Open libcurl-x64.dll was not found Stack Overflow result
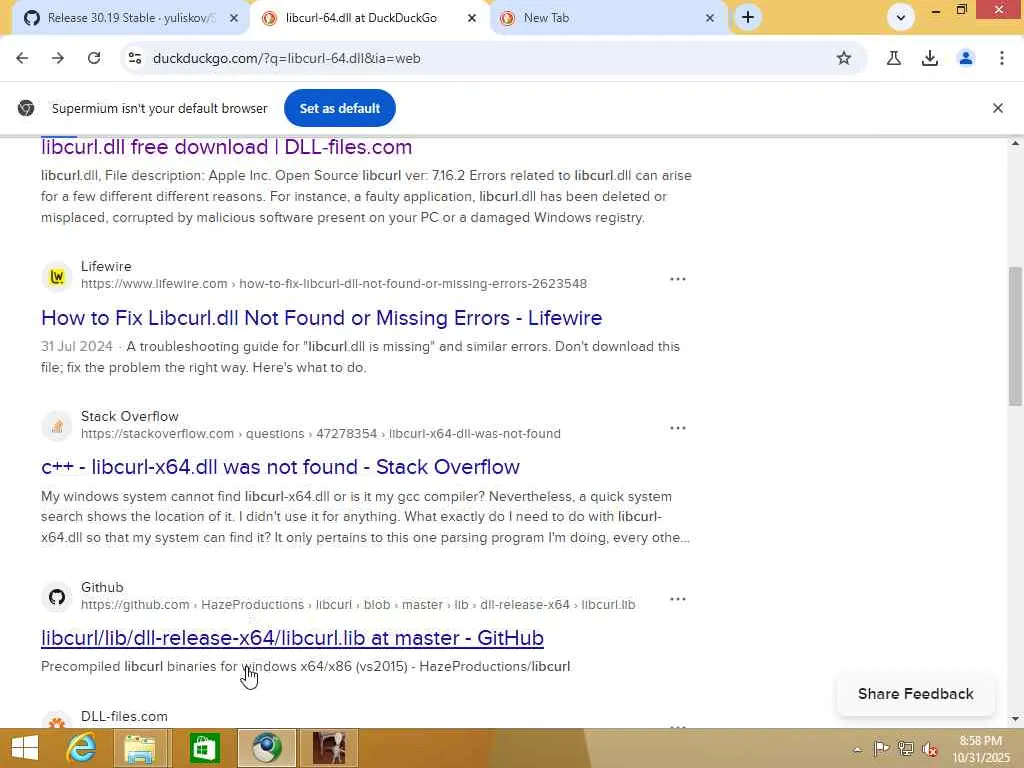The height and width of the screenshot is (768, 1024). click(x=280, y=467)
